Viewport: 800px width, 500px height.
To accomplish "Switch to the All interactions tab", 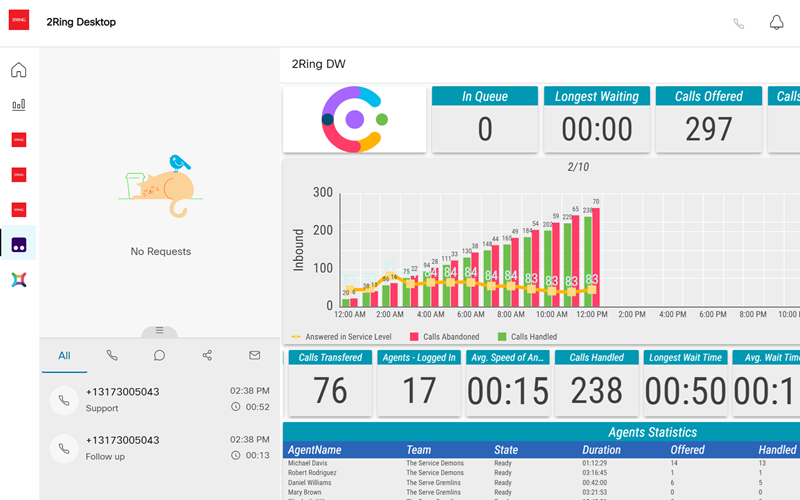I will [x=64, y=356].
